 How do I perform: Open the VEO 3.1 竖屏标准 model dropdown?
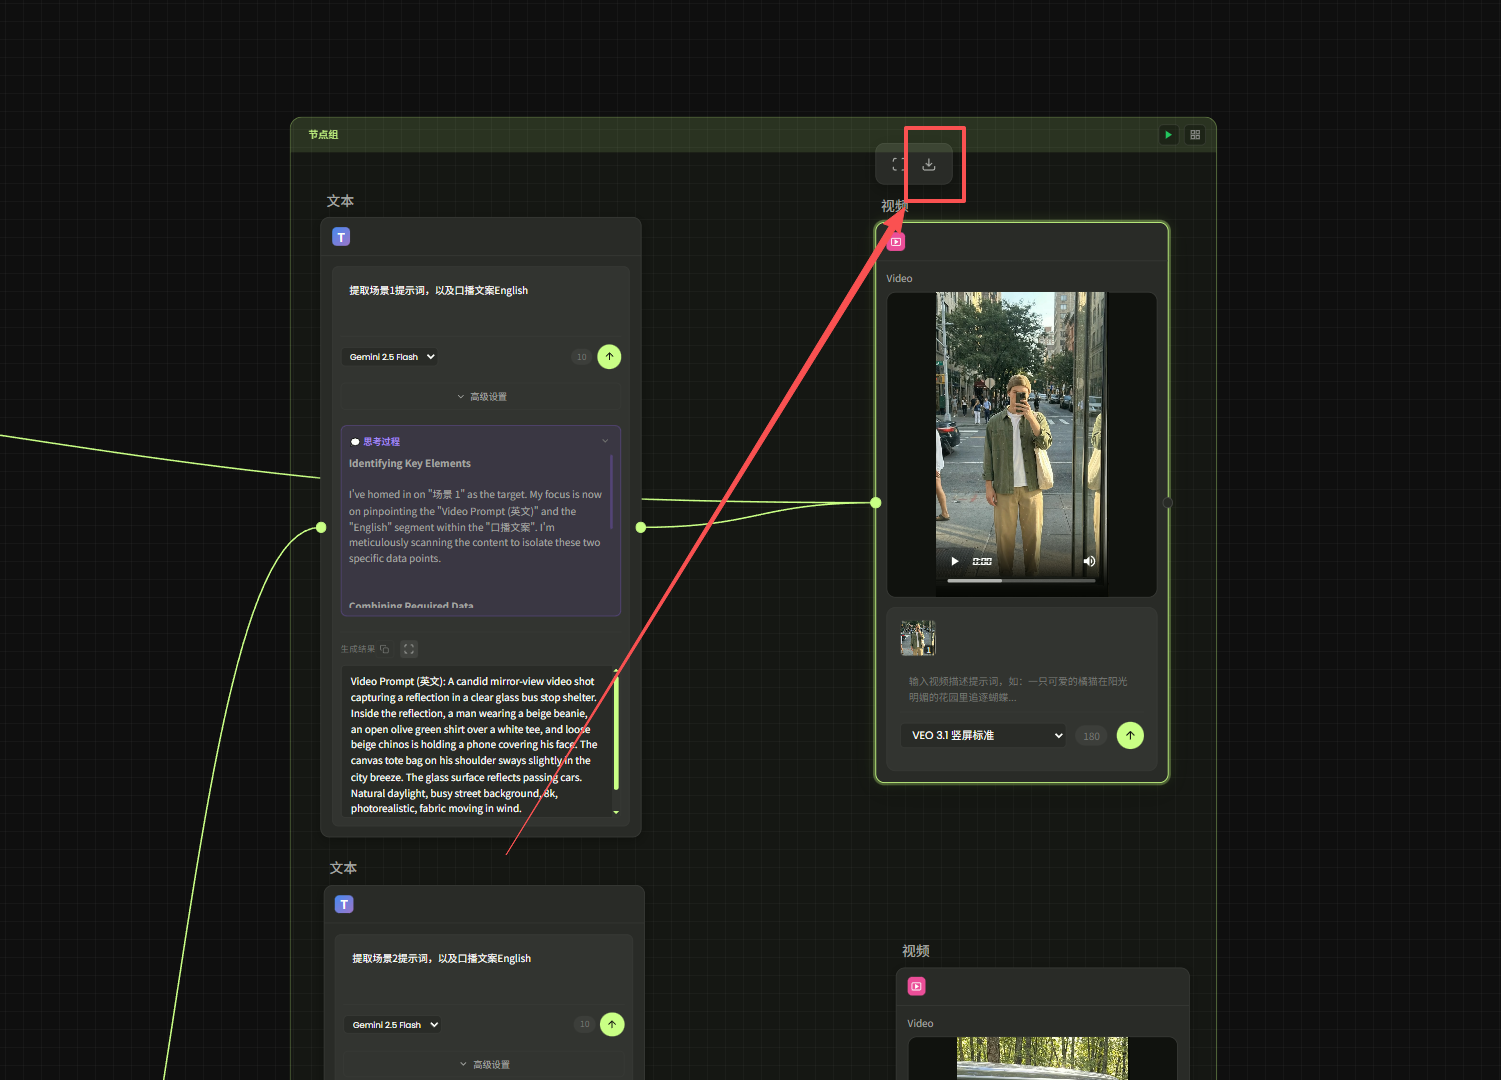click(x=984, y=736)
